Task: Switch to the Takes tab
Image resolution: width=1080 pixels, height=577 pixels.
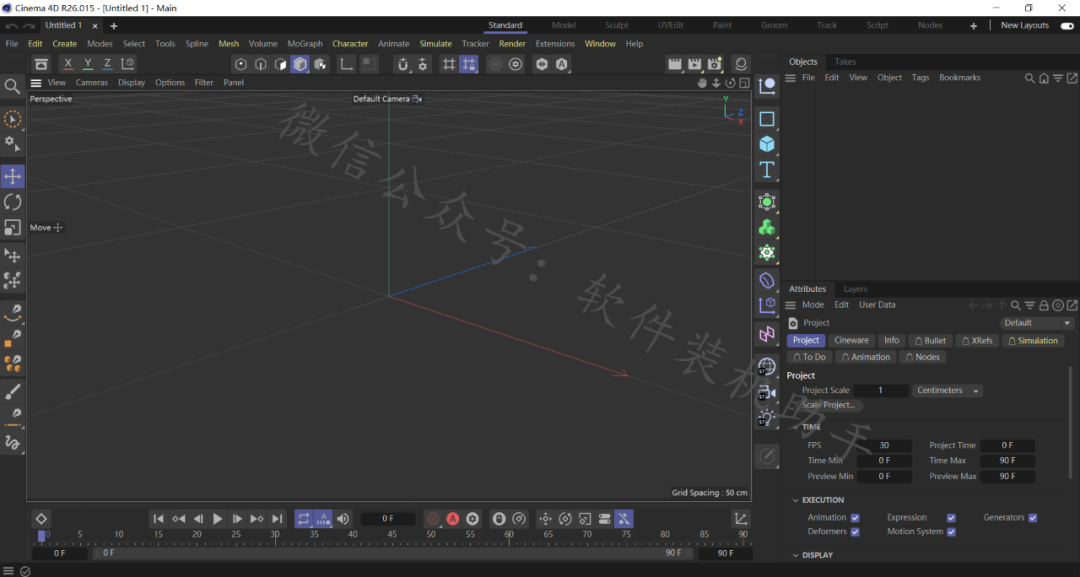Action: 845,62
